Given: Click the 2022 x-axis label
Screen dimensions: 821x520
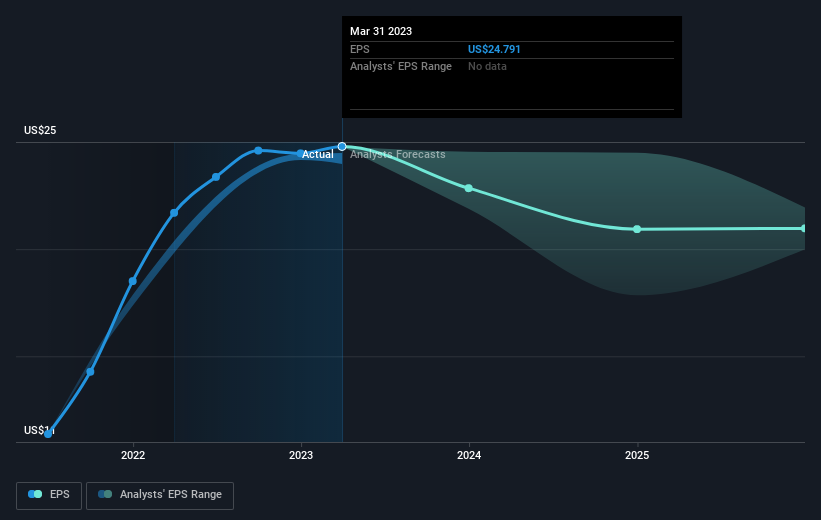Looking at the screenshot, I should [133, 455].
